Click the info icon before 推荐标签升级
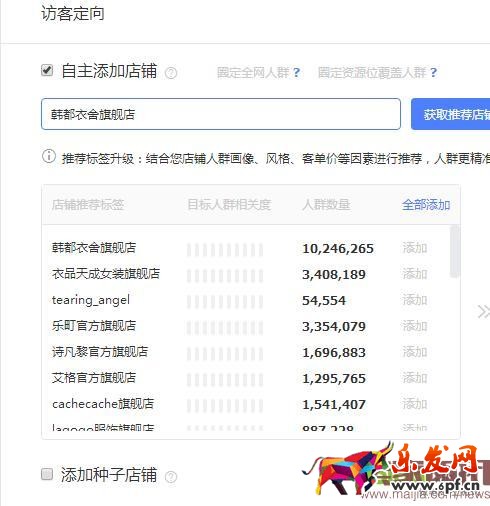490x506 pixels. click(x=49, y=156)
